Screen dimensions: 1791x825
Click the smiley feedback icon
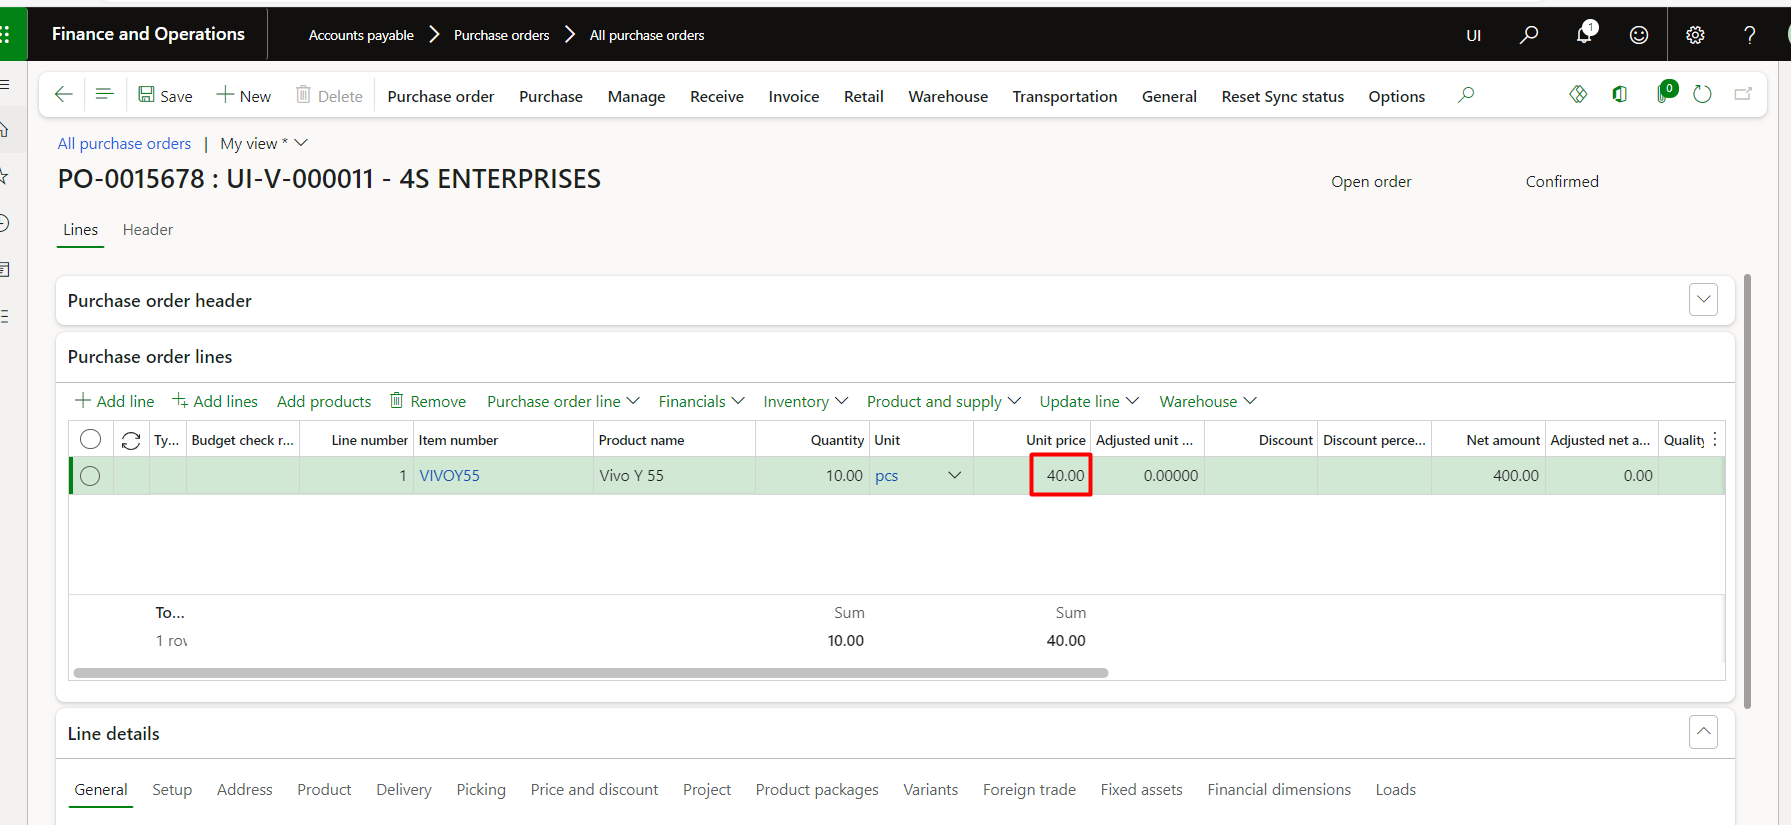tap(1639, 35)
